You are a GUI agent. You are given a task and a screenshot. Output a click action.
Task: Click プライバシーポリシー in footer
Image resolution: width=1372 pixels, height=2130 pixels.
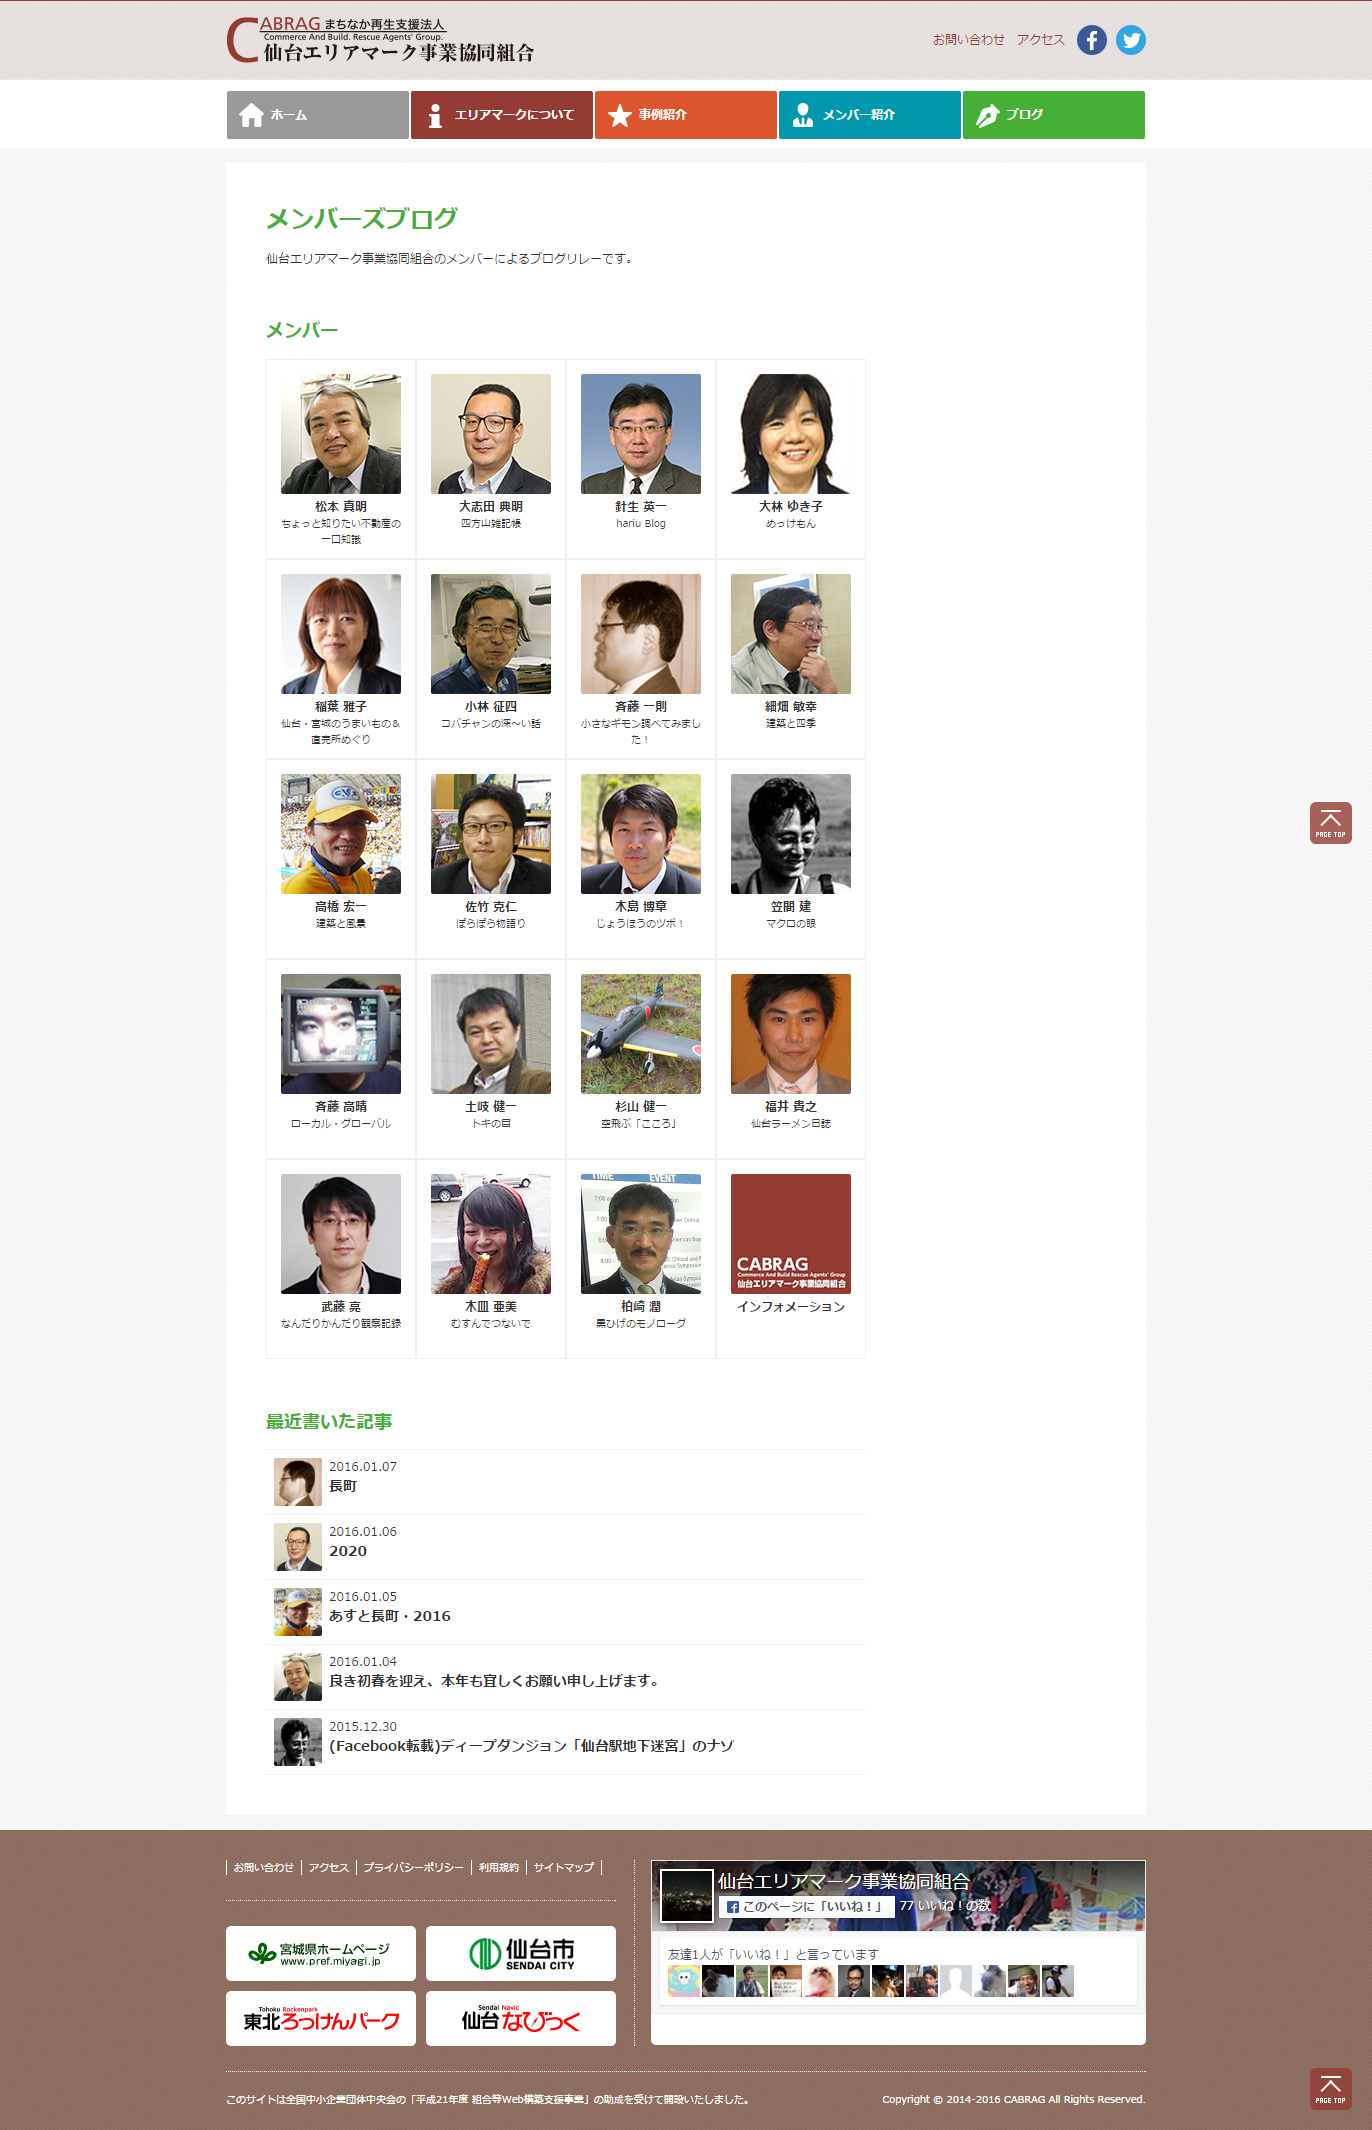(413, 1867)
